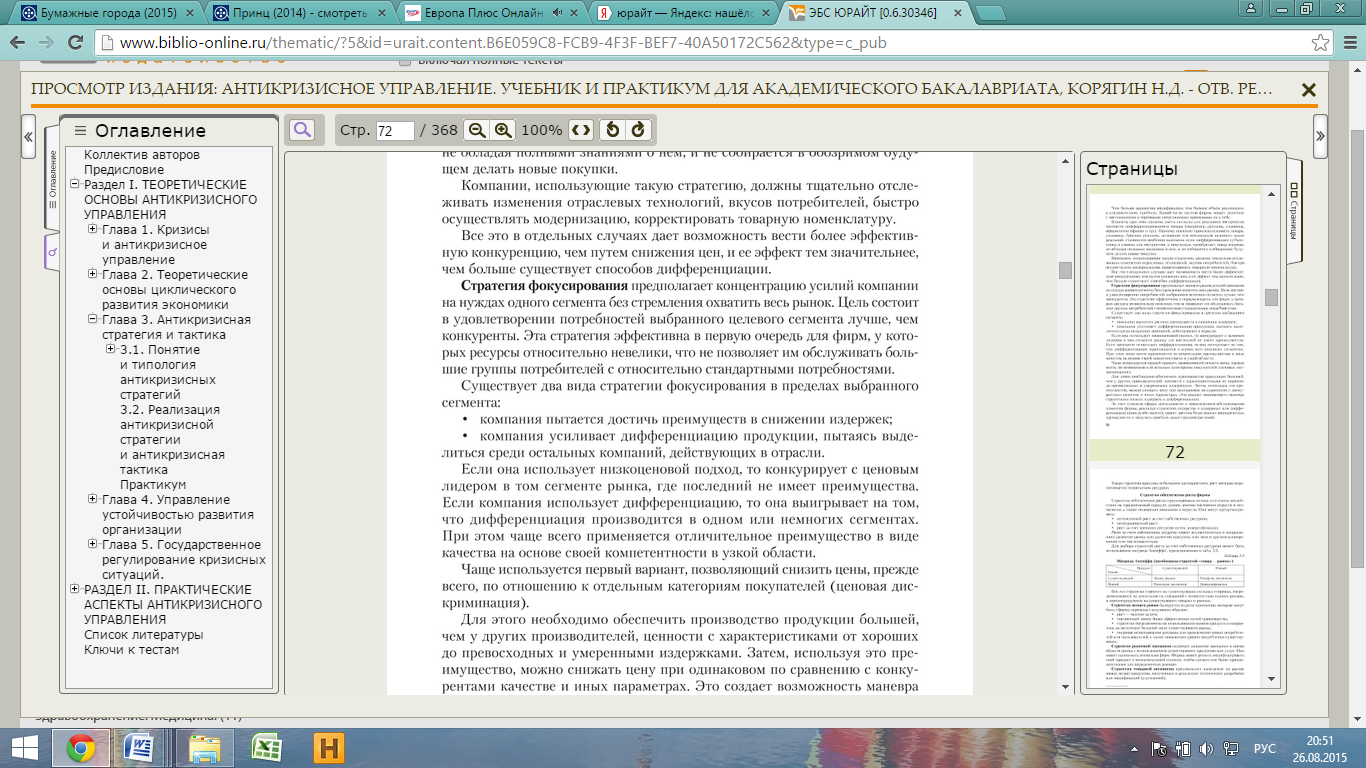Expand Глава 2 Теоретические основы node
1366x768 pixels.
93,275
